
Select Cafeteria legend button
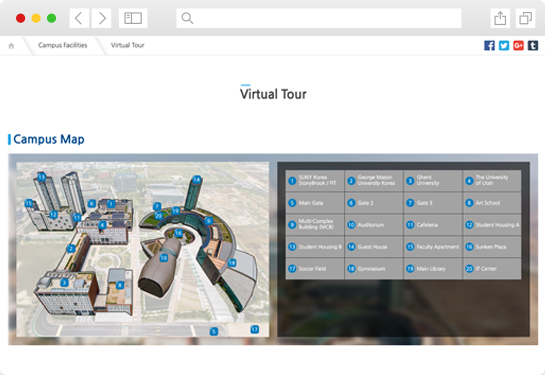(433, 225)
